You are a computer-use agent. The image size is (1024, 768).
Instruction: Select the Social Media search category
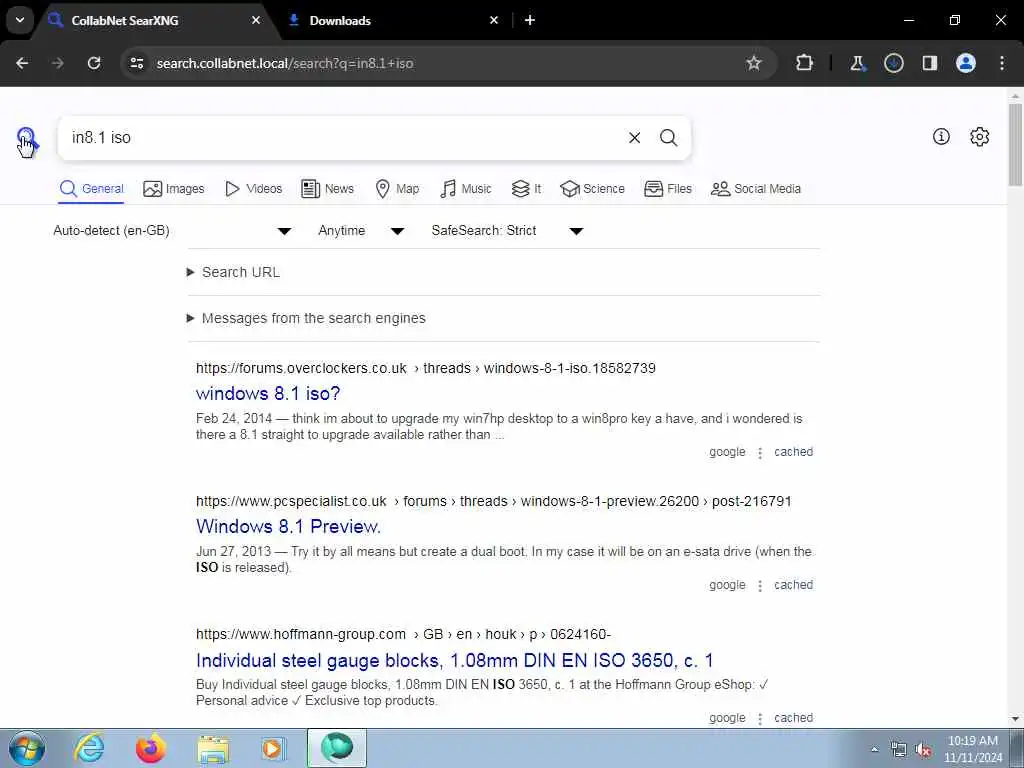tap(756, 189)
